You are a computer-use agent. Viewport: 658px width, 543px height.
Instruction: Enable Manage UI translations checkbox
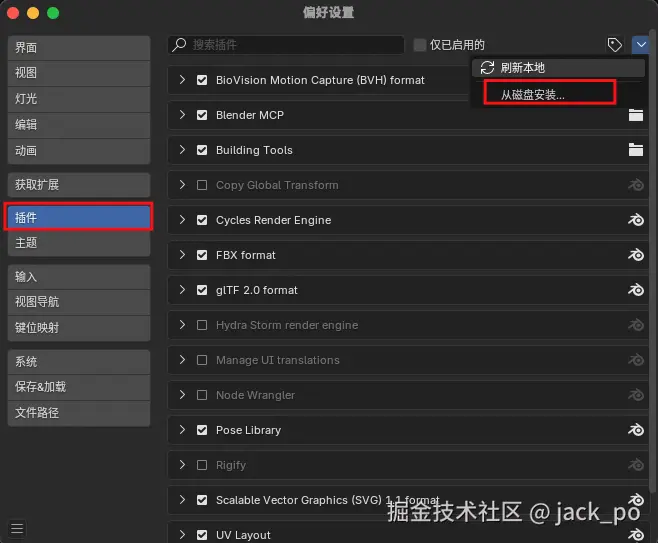[x=202, y=360]
